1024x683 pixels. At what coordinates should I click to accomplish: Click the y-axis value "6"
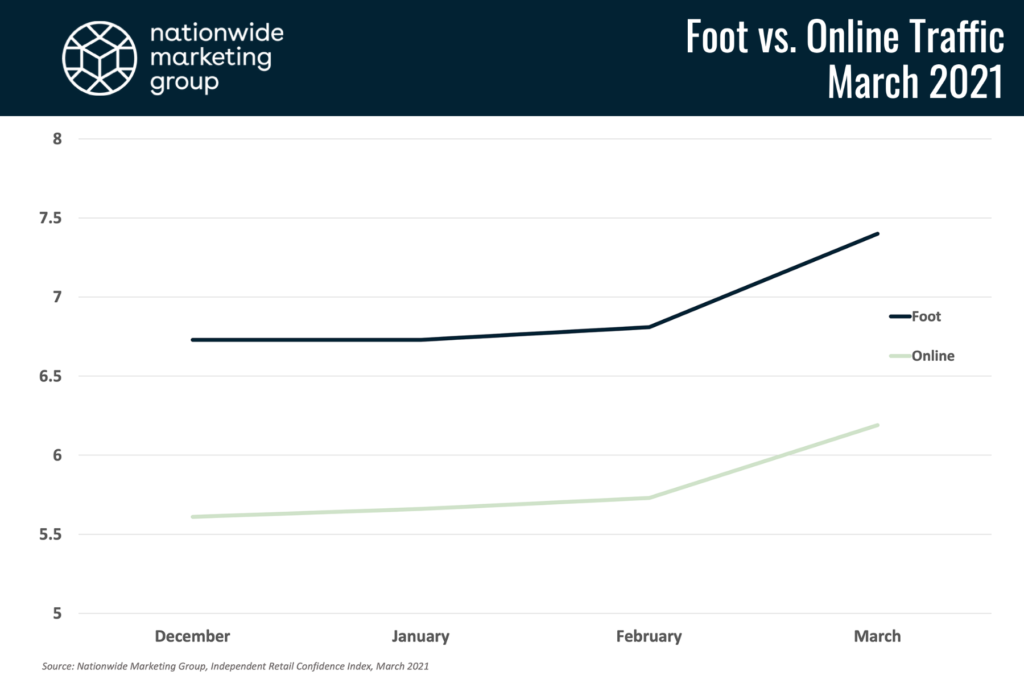(x=57, y=455)
